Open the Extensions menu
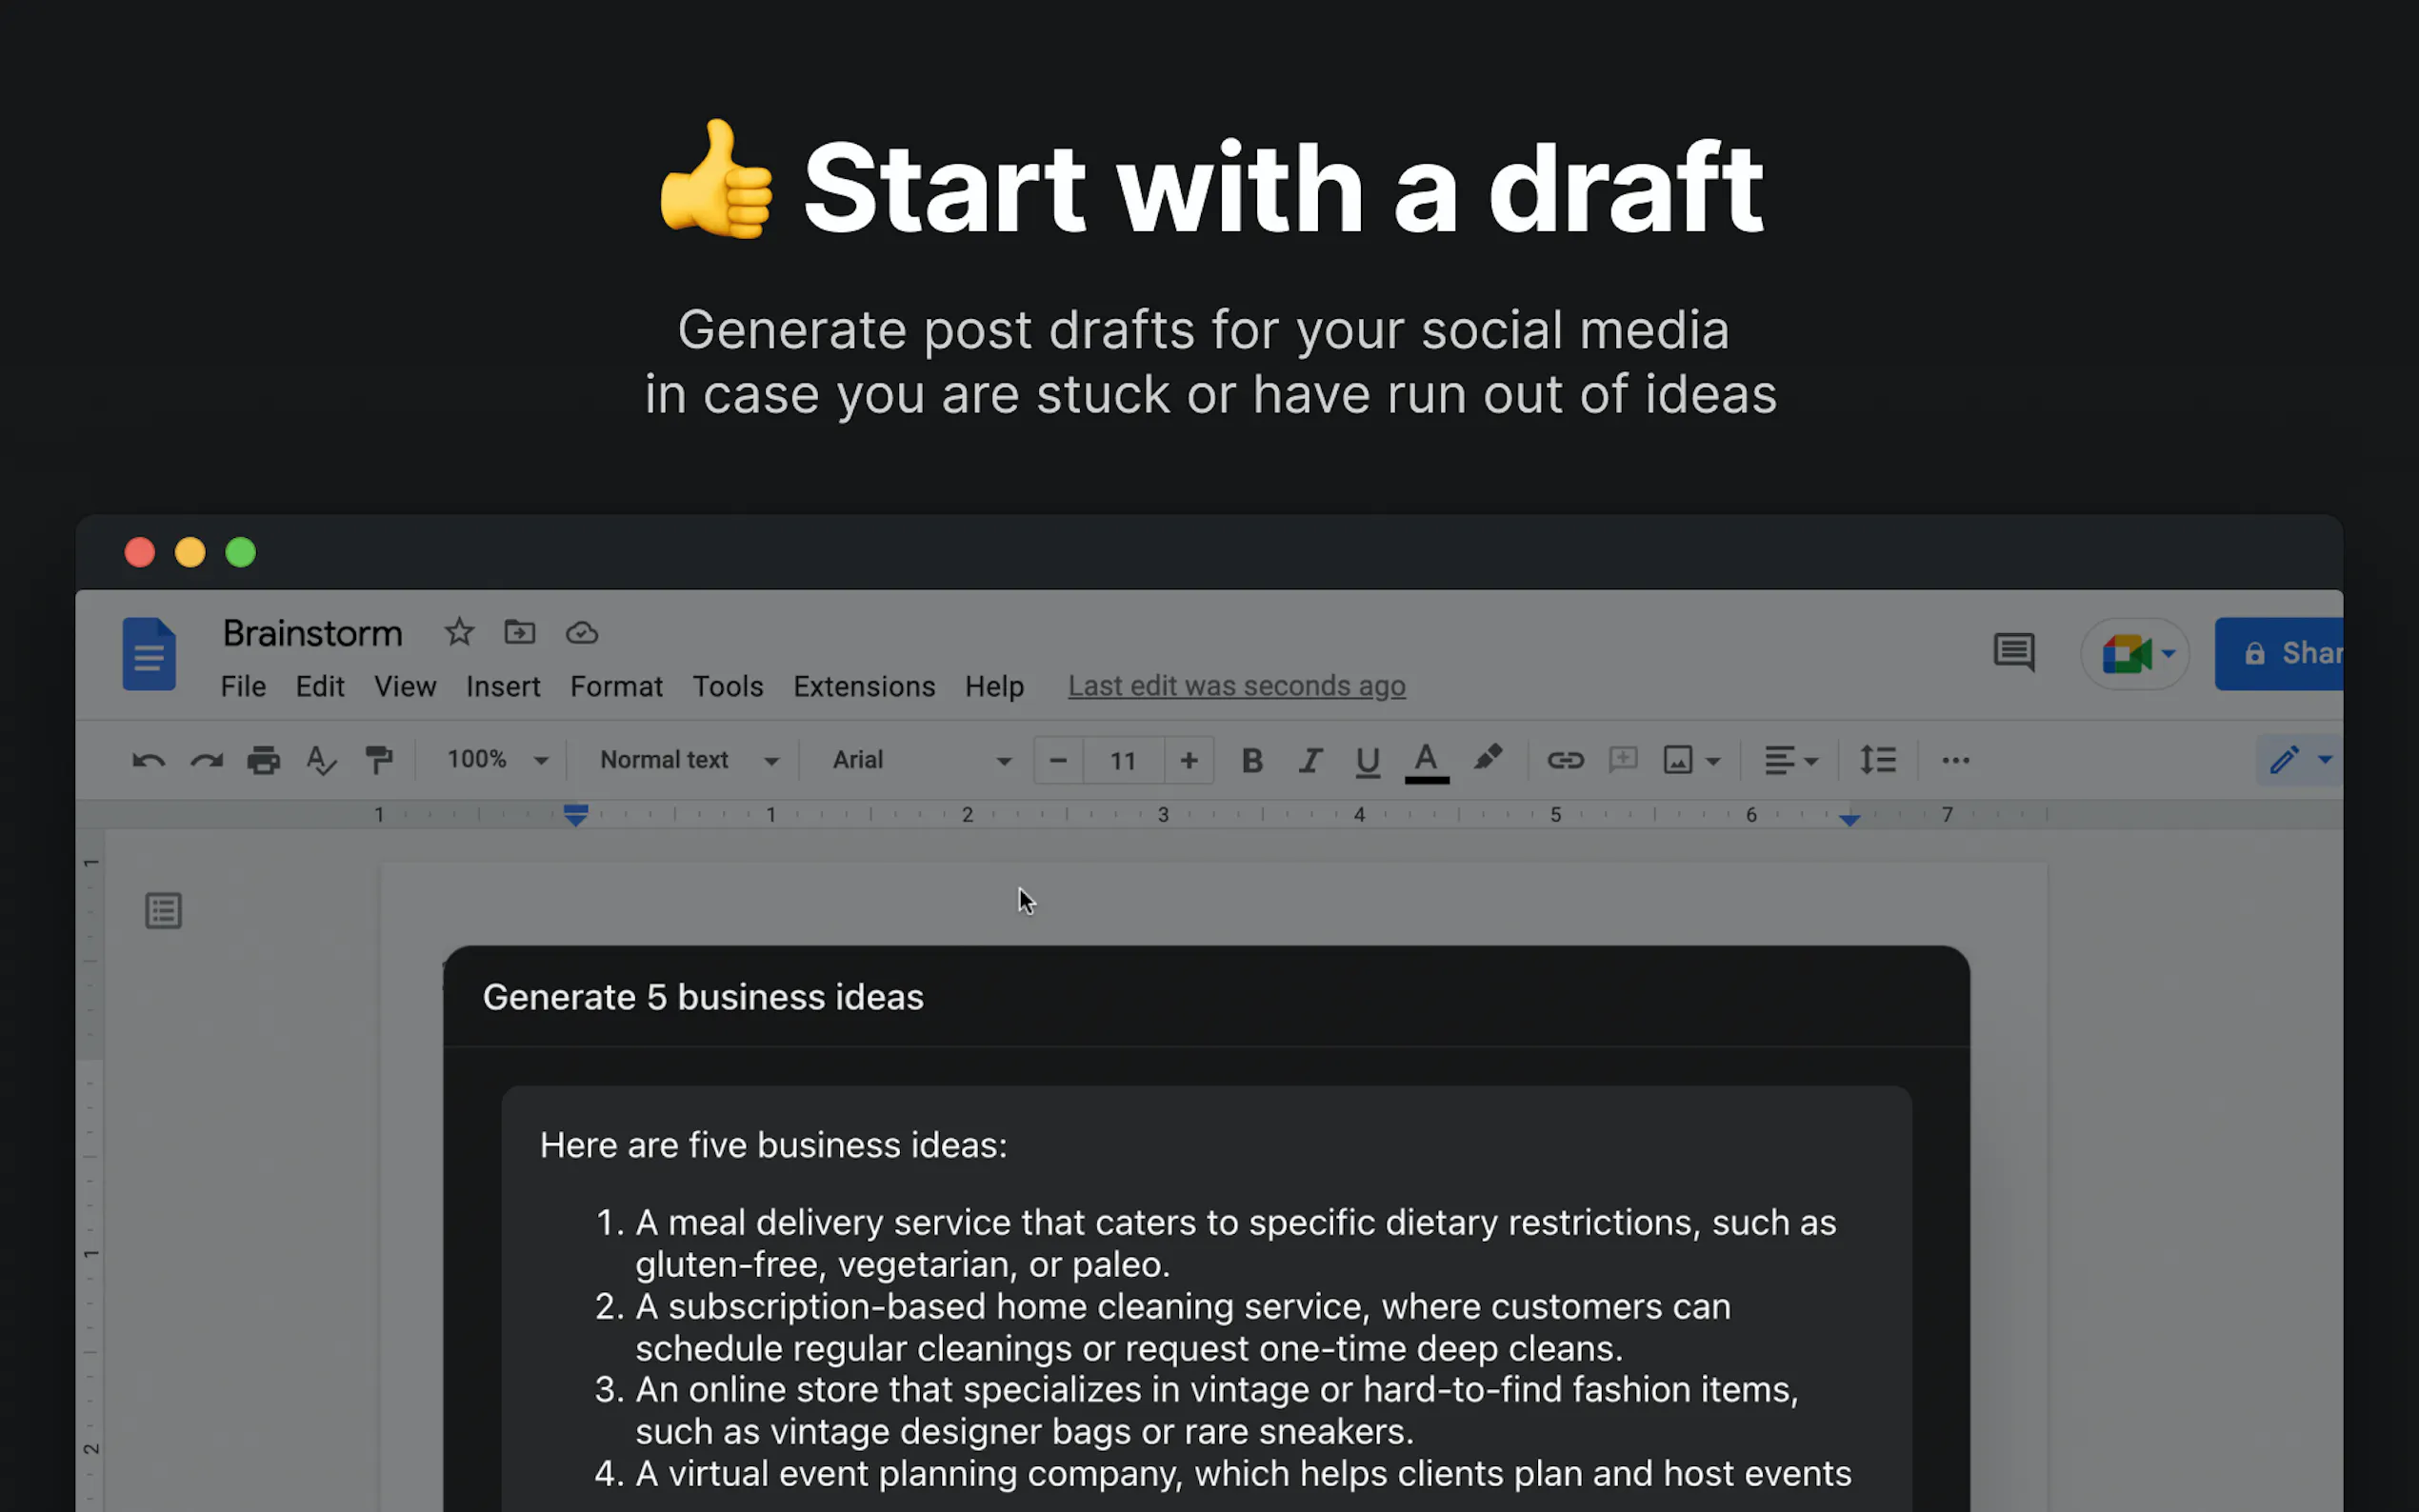2419x1512 pixels. 864,687
